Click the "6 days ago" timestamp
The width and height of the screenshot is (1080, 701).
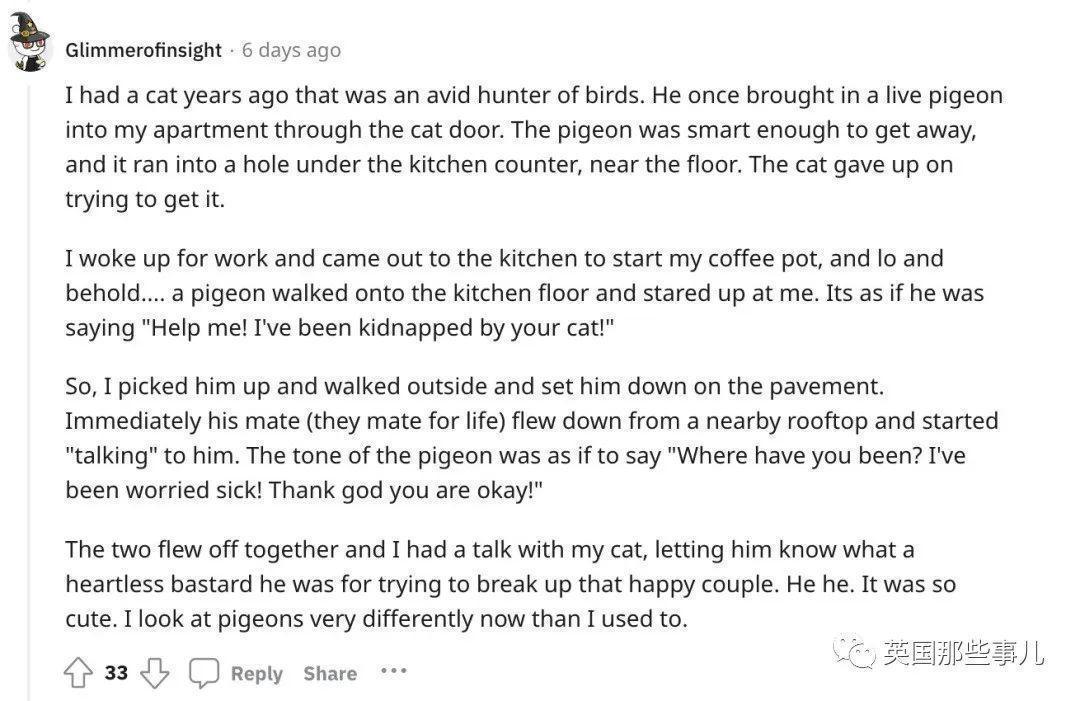291,50
